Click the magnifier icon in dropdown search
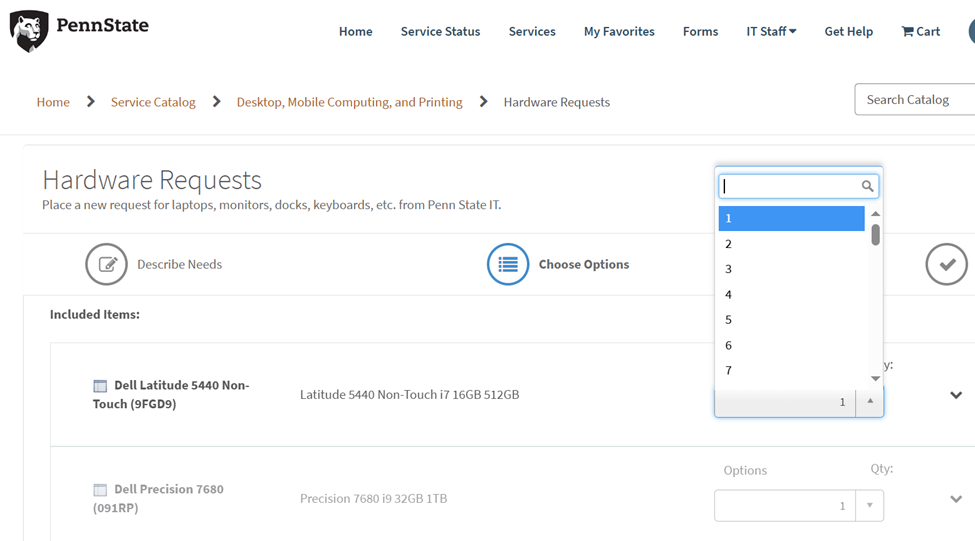Screen dimensions: 975x541 (x=867, y=186)
